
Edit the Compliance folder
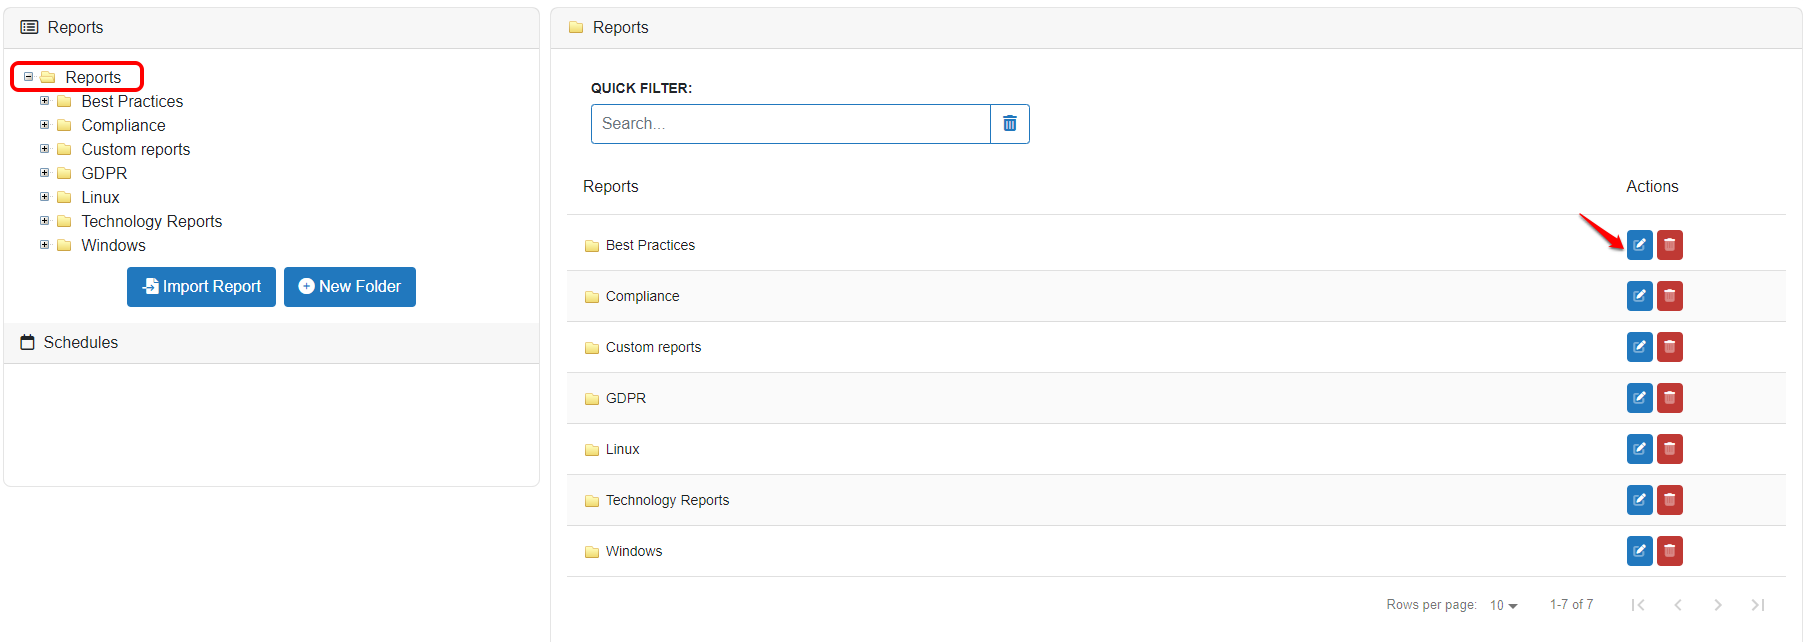[1639, 296]
